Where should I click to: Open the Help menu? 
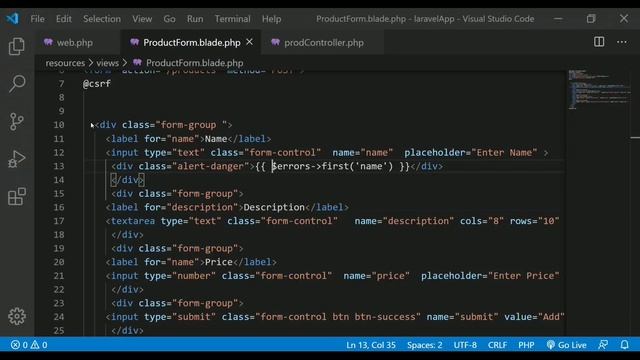(271, 19)
